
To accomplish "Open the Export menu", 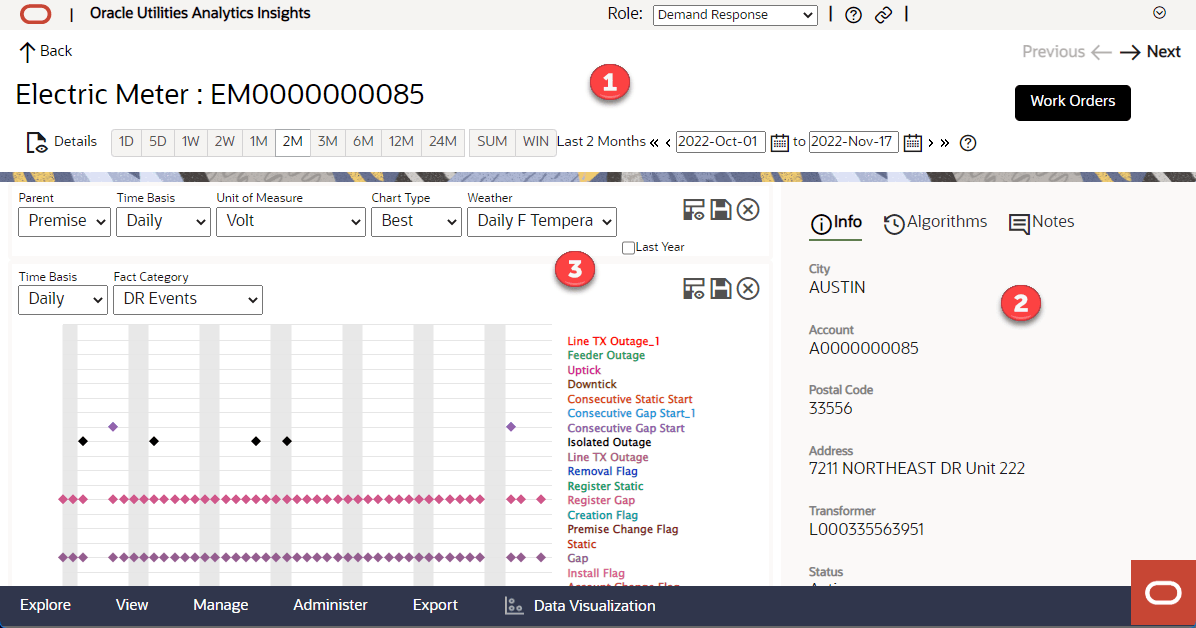I will 435,605.
